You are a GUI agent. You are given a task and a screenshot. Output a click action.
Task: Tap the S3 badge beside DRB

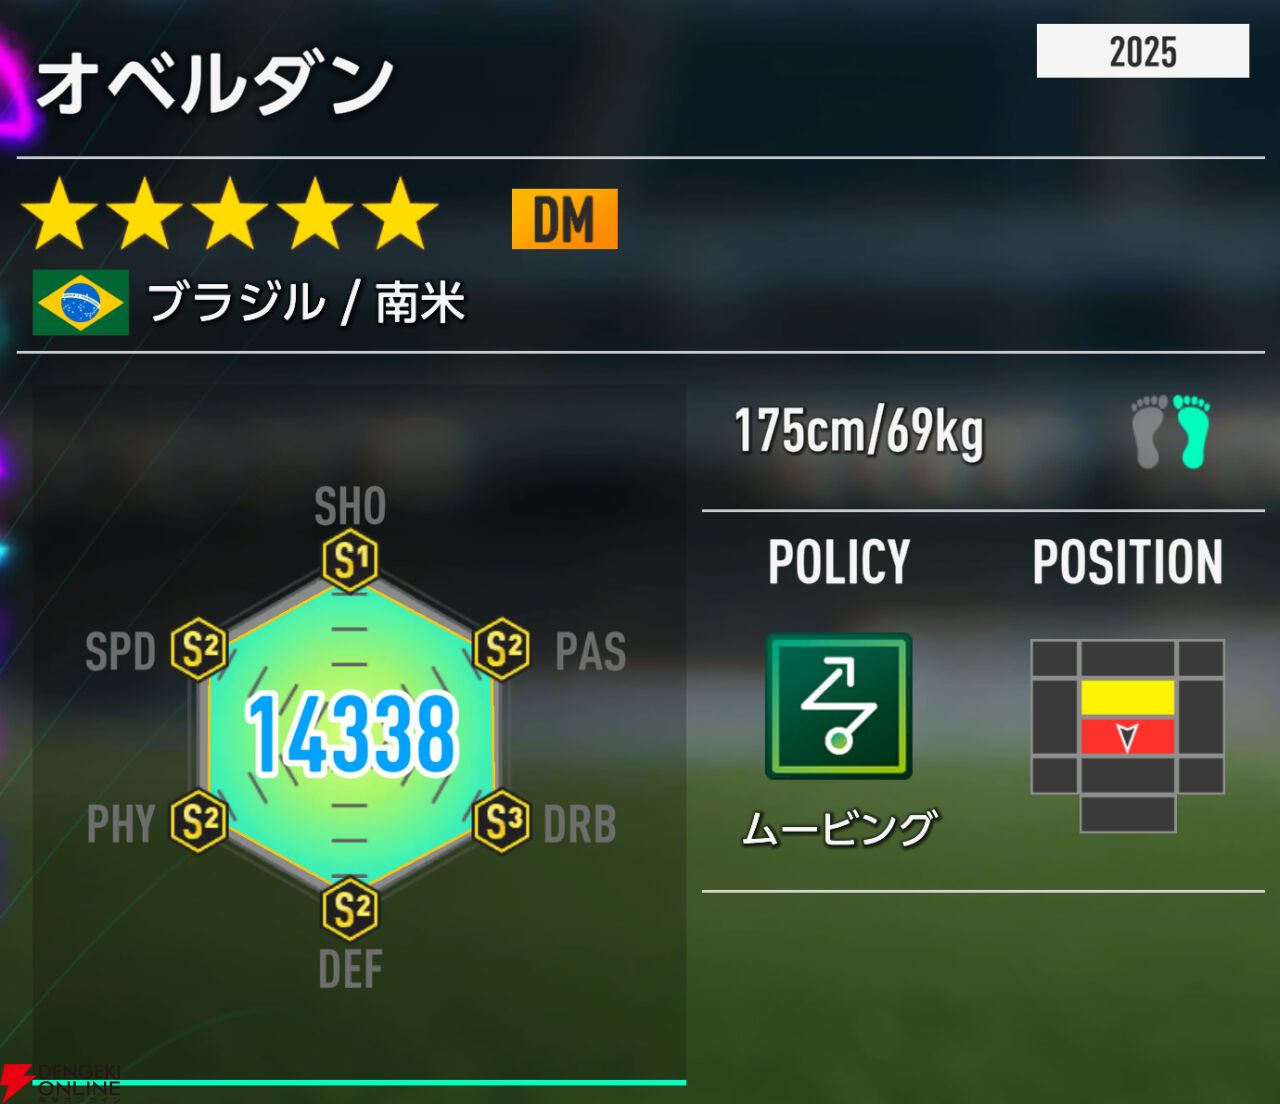[x=501, y=823]
